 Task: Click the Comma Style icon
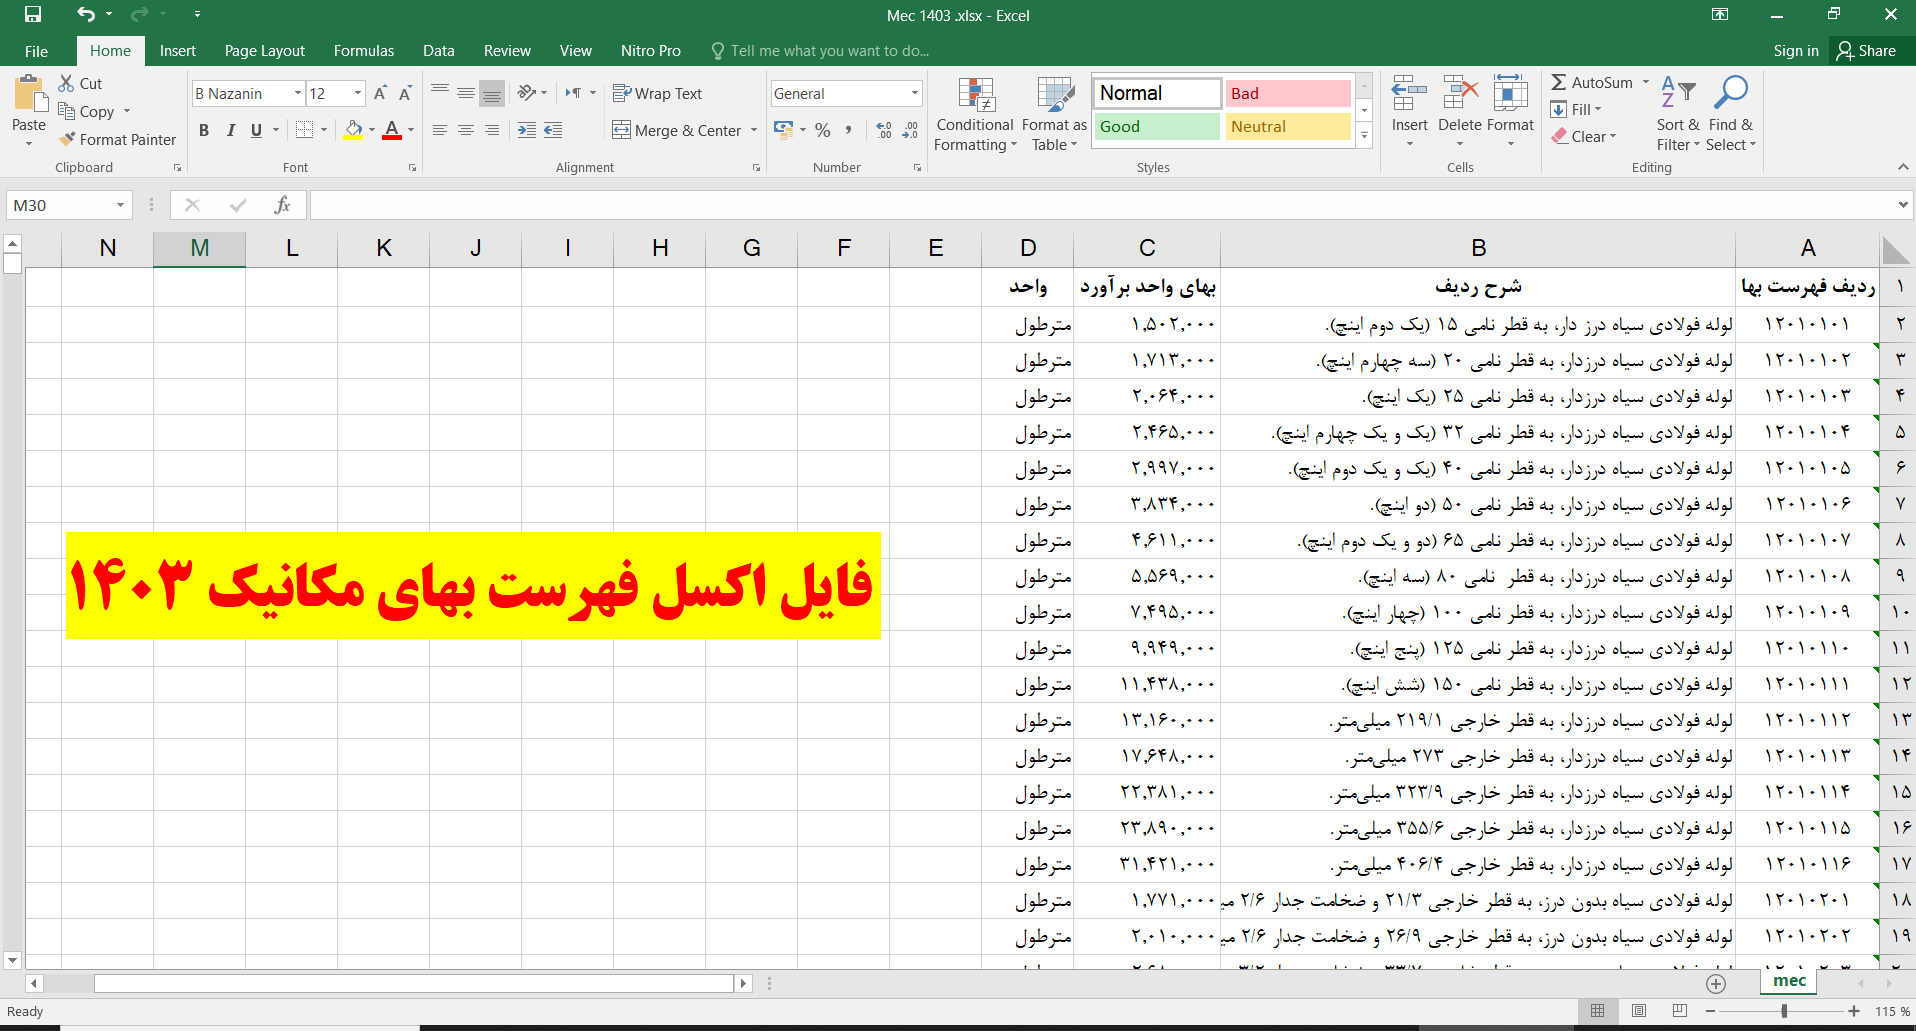[848, 130]
